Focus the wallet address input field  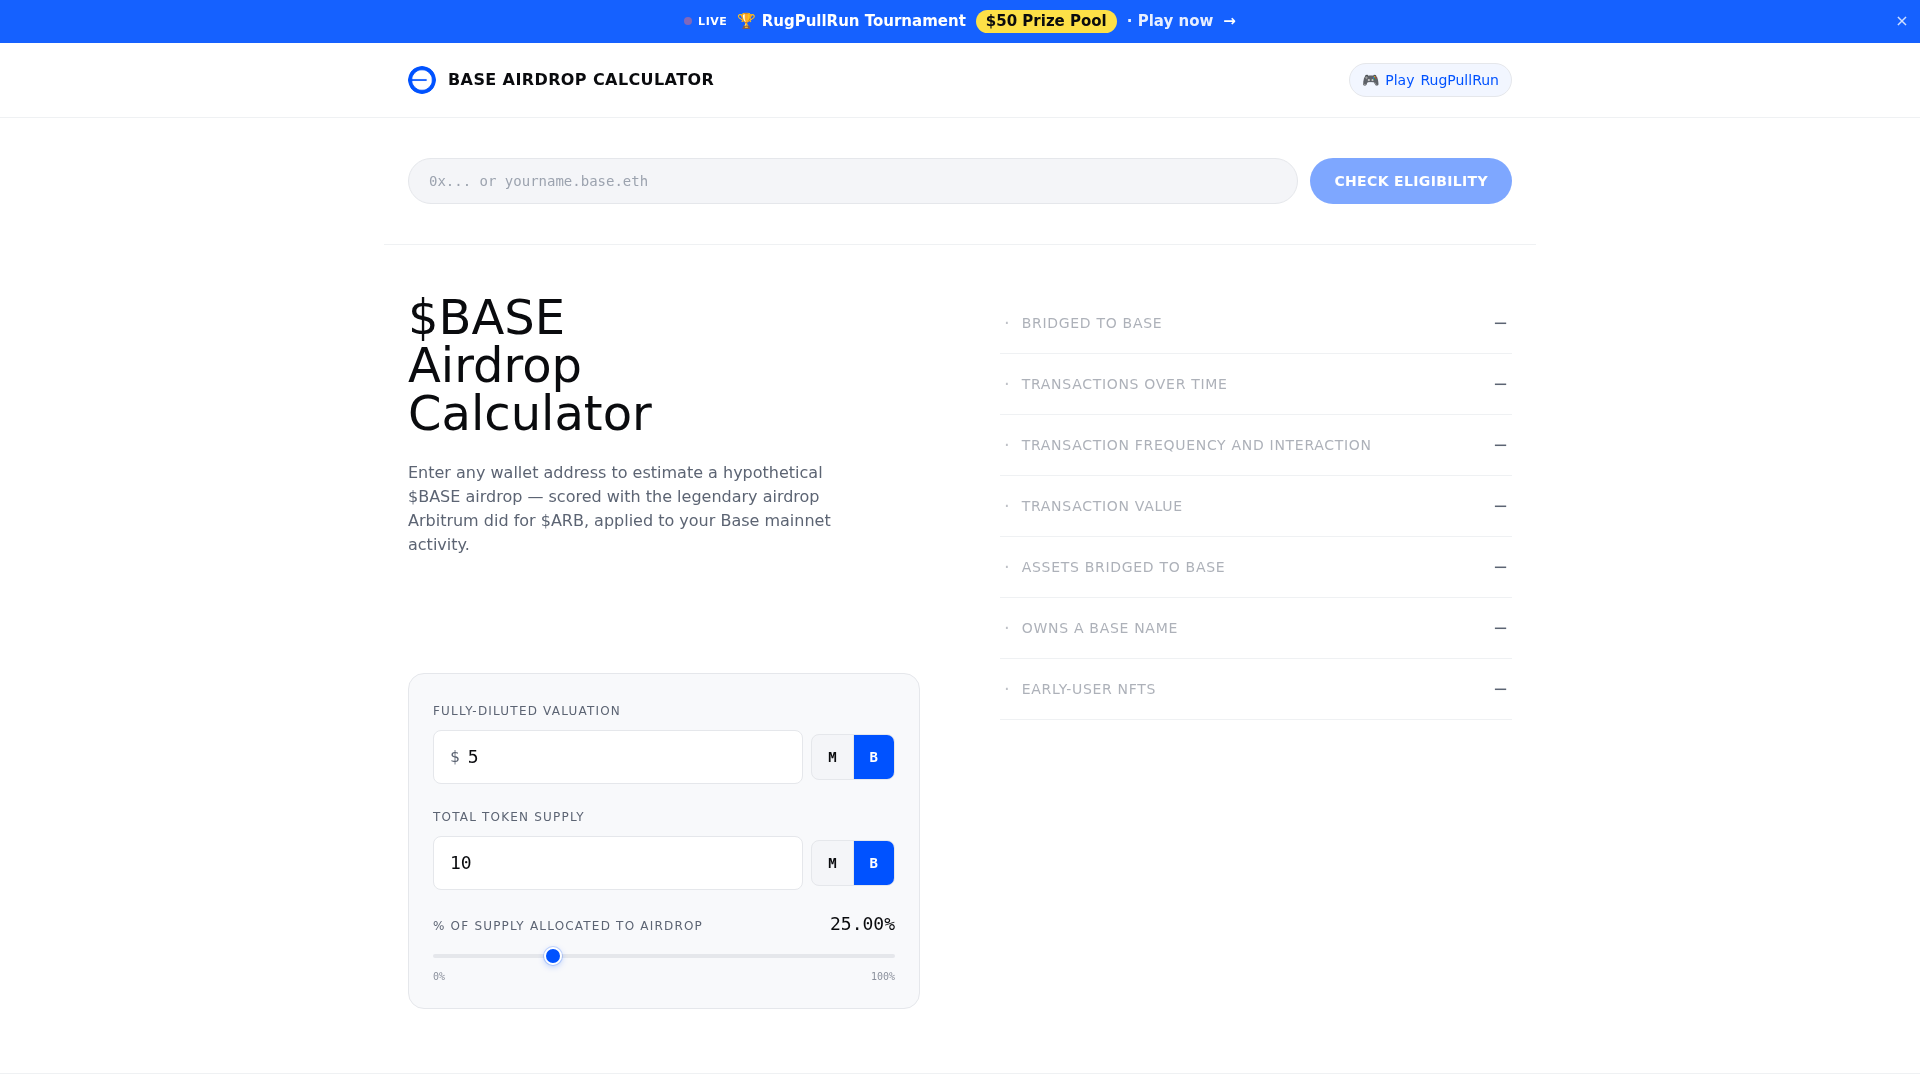[853, 181]
